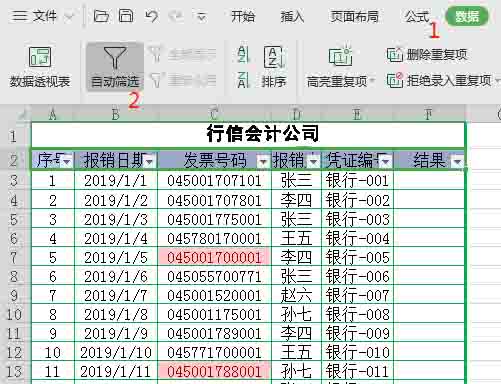
Task: Click the save icon in quick toolbar
Action: coord(126,16)
